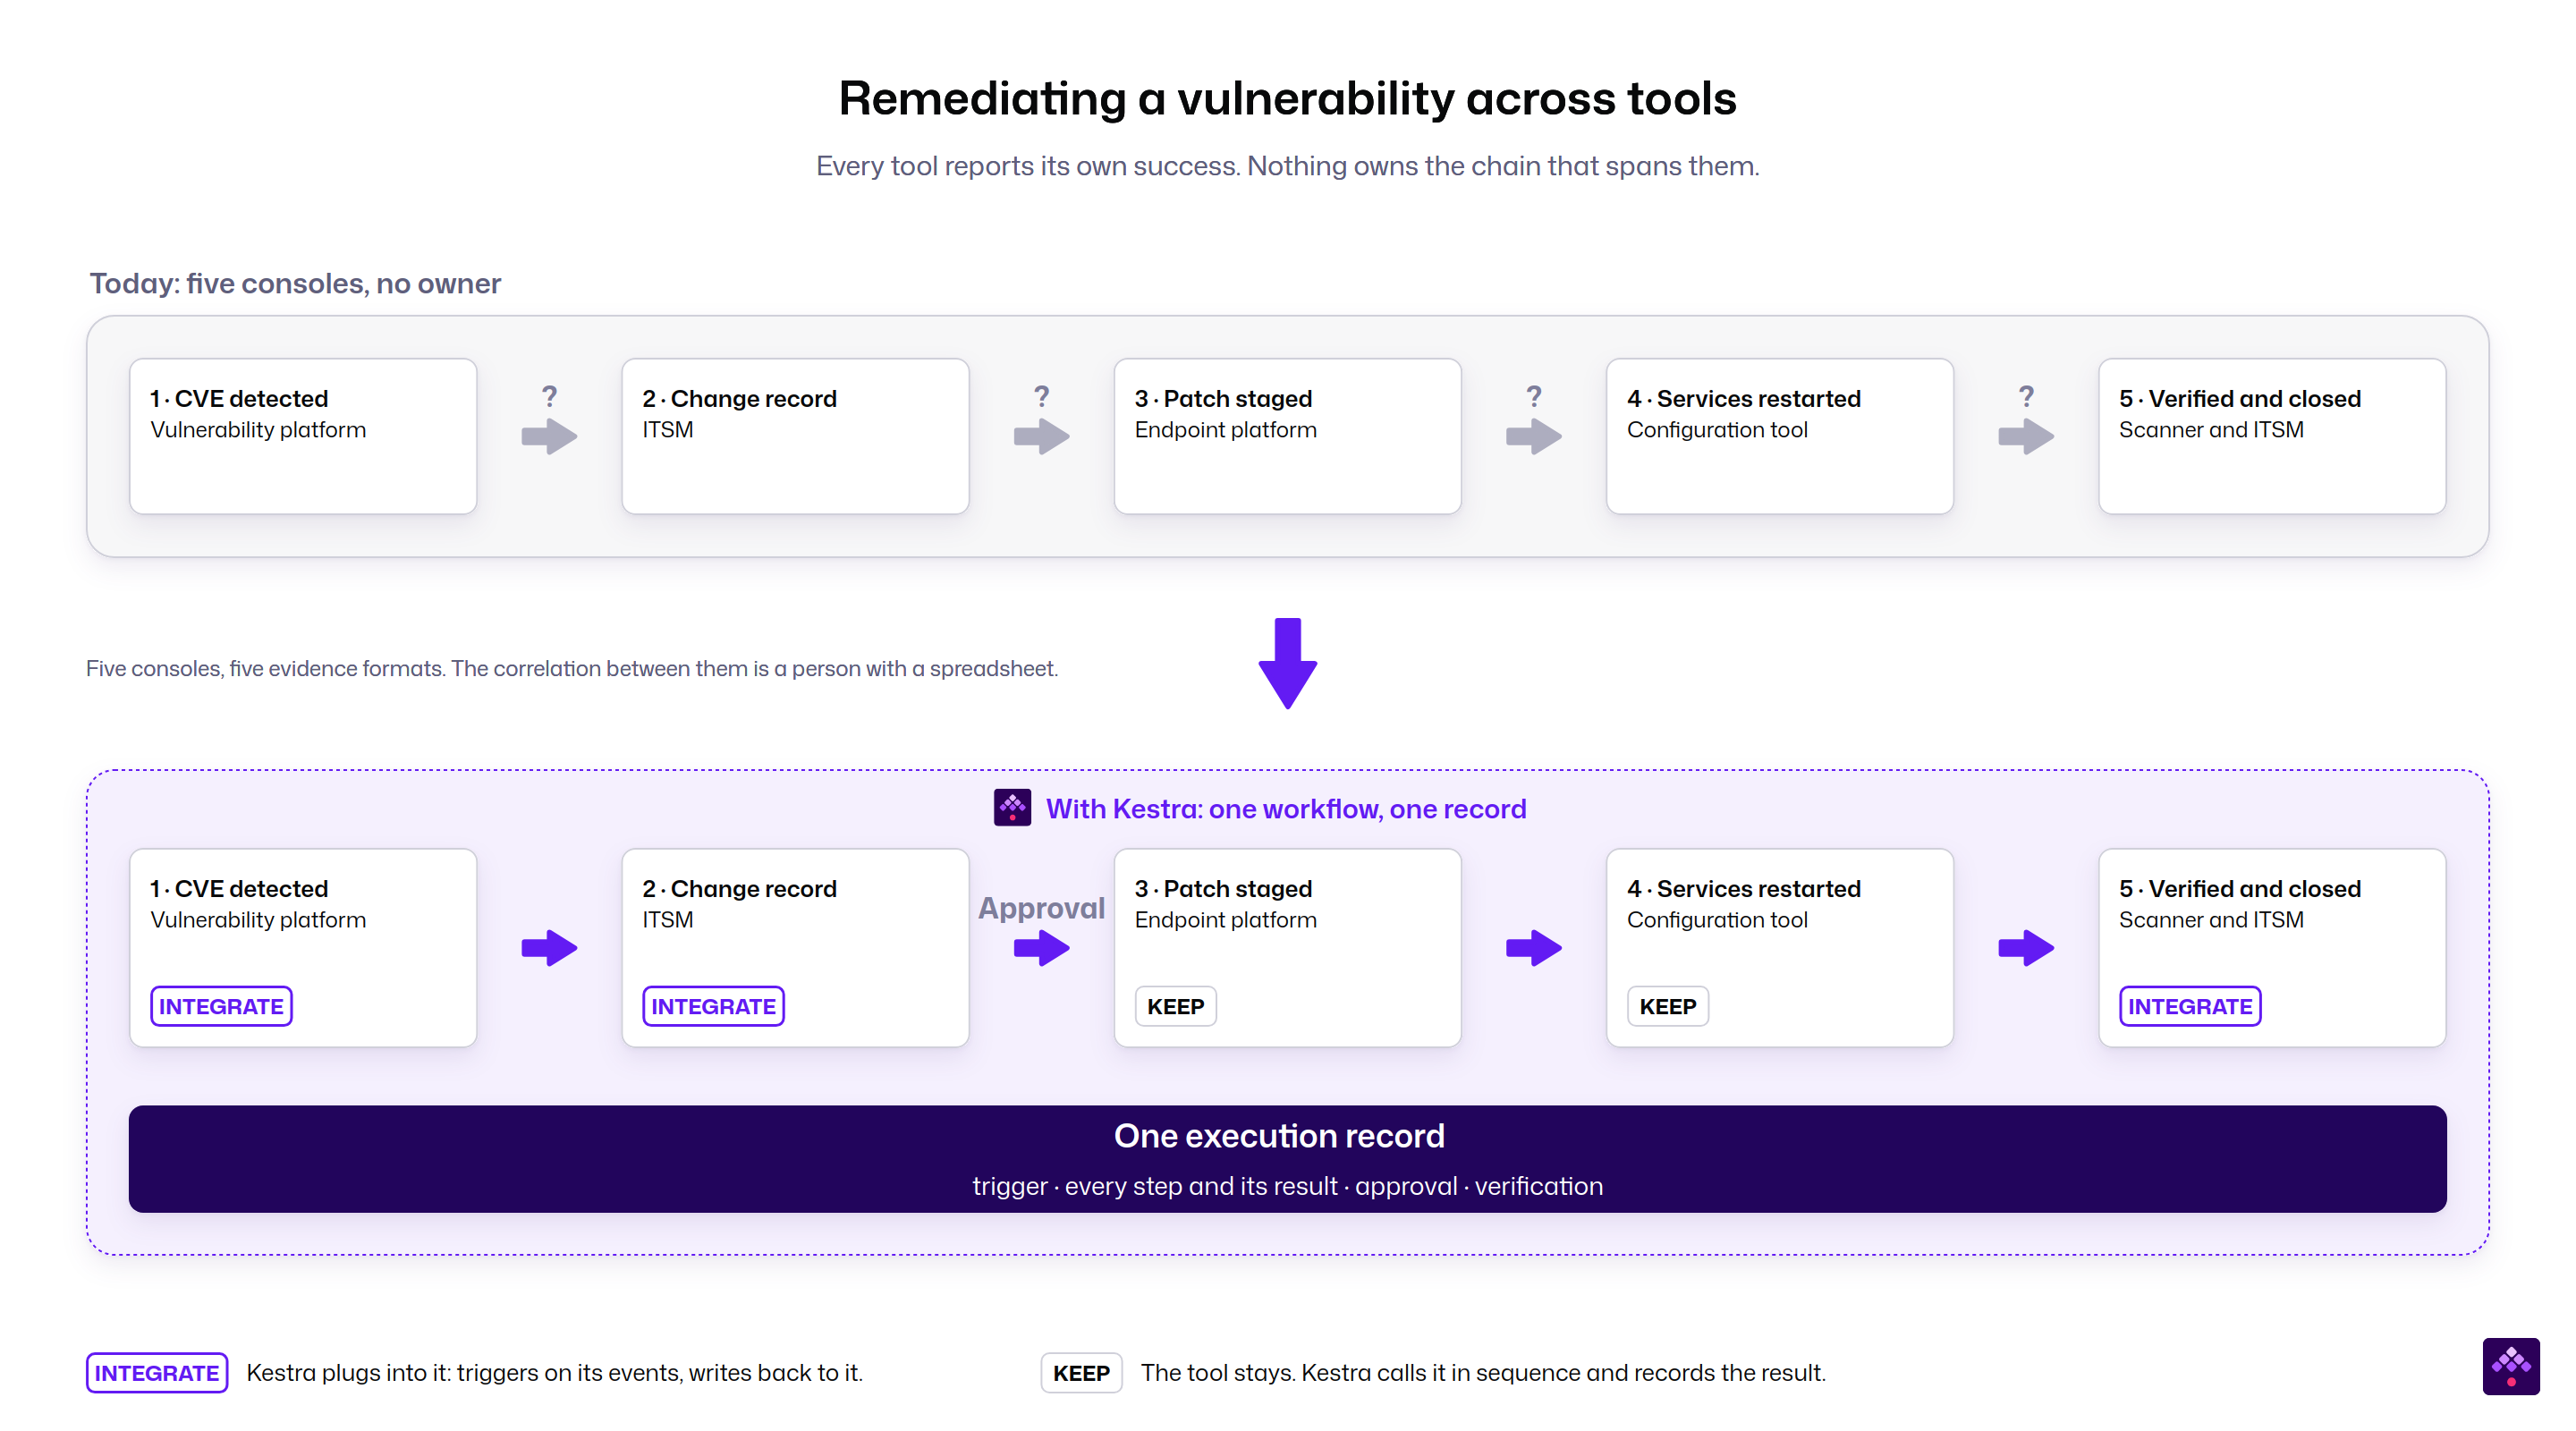Screen dimensions: 2576x1431
Task: Click the INTEGRATE badge under Change record
Action: [x=713, y=1006]
